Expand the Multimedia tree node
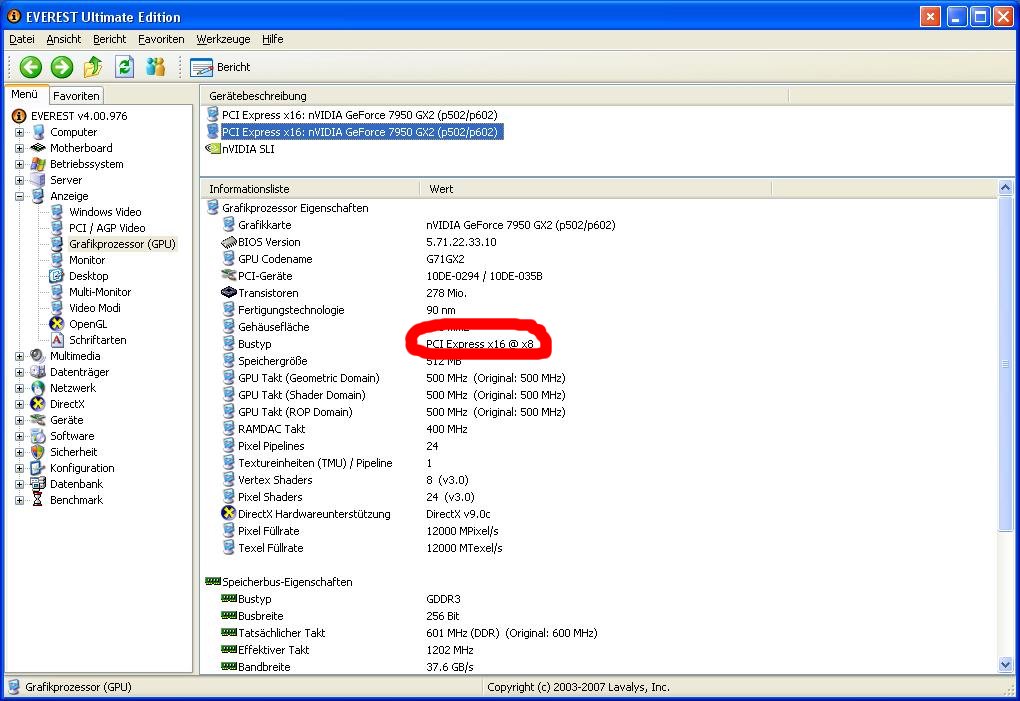Viewport: 1020px width, 701px height. [20, 356]
